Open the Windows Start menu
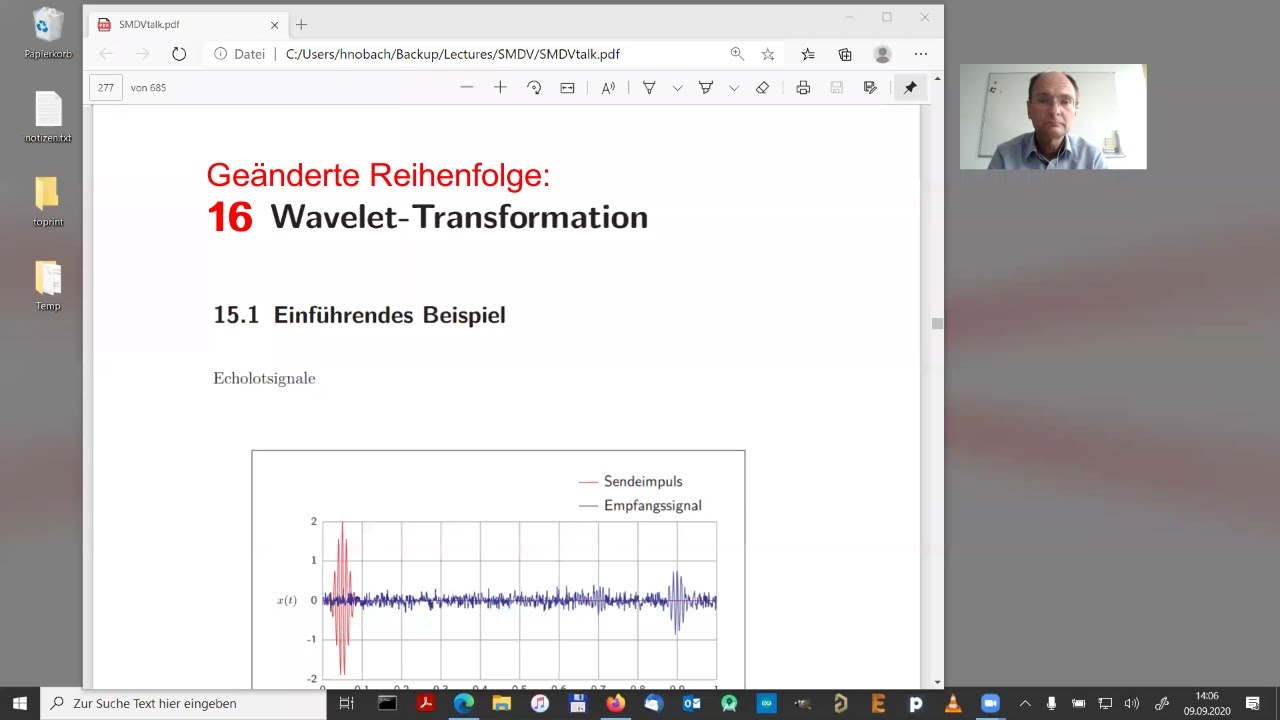 [x=20, y=703]
